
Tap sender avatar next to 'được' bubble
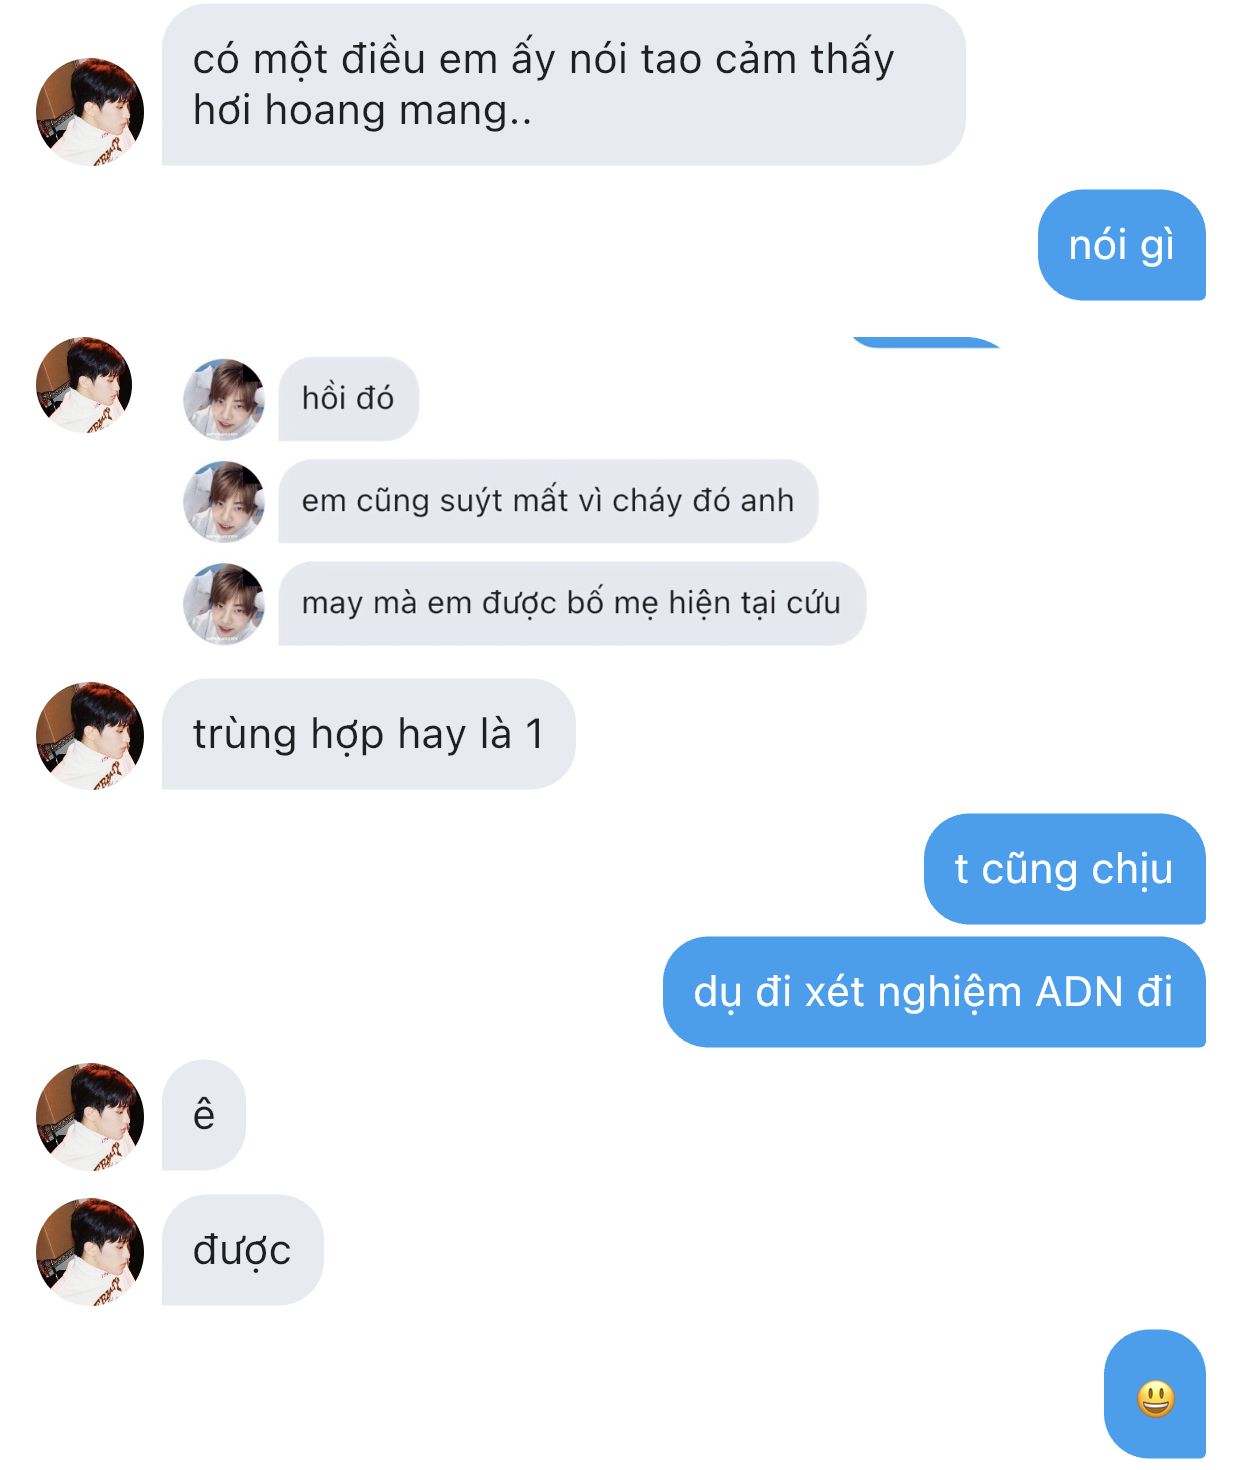tap(90, 1251)
